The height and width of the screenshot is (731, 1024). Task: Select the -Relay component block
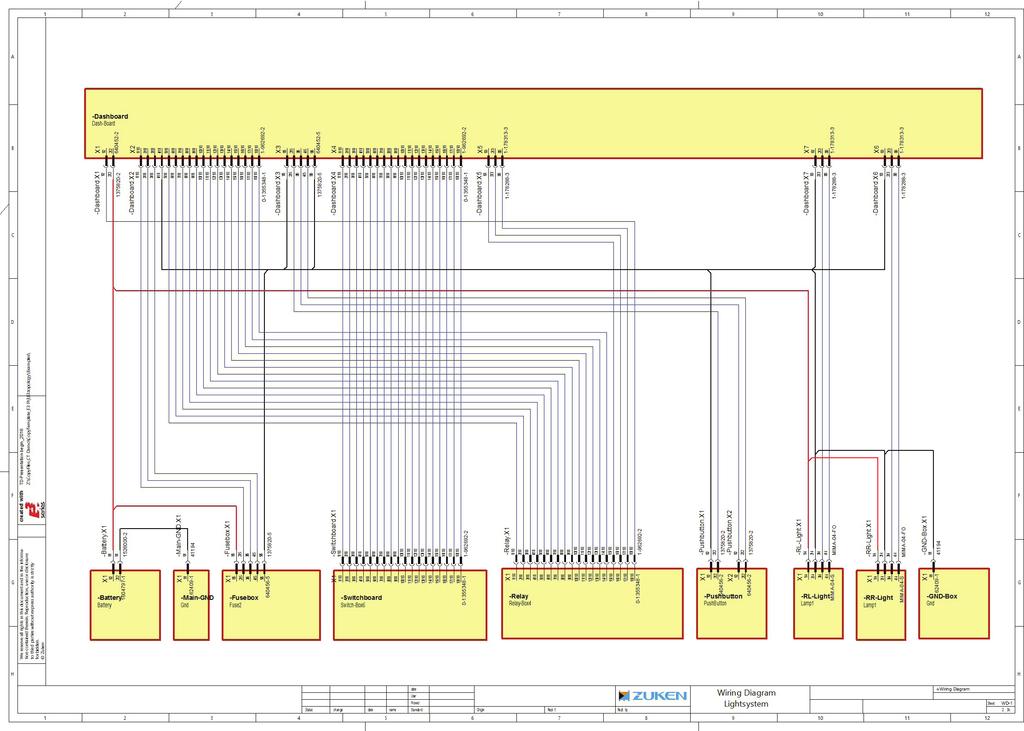592,604
